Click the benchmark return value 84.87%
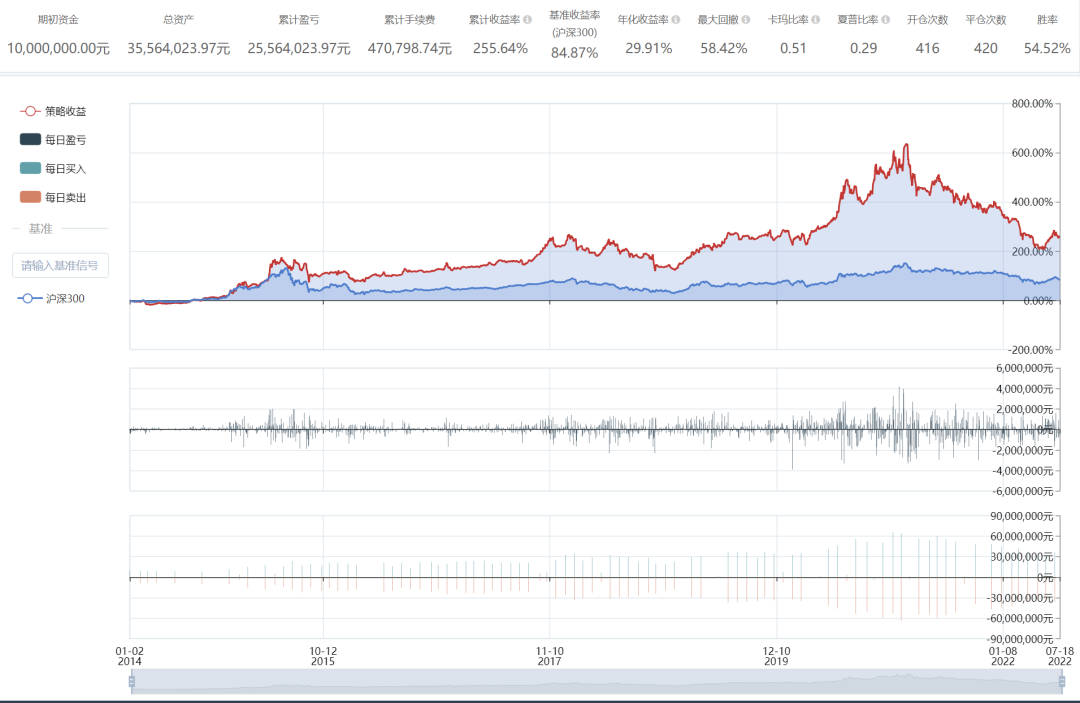 click(574, 52)
